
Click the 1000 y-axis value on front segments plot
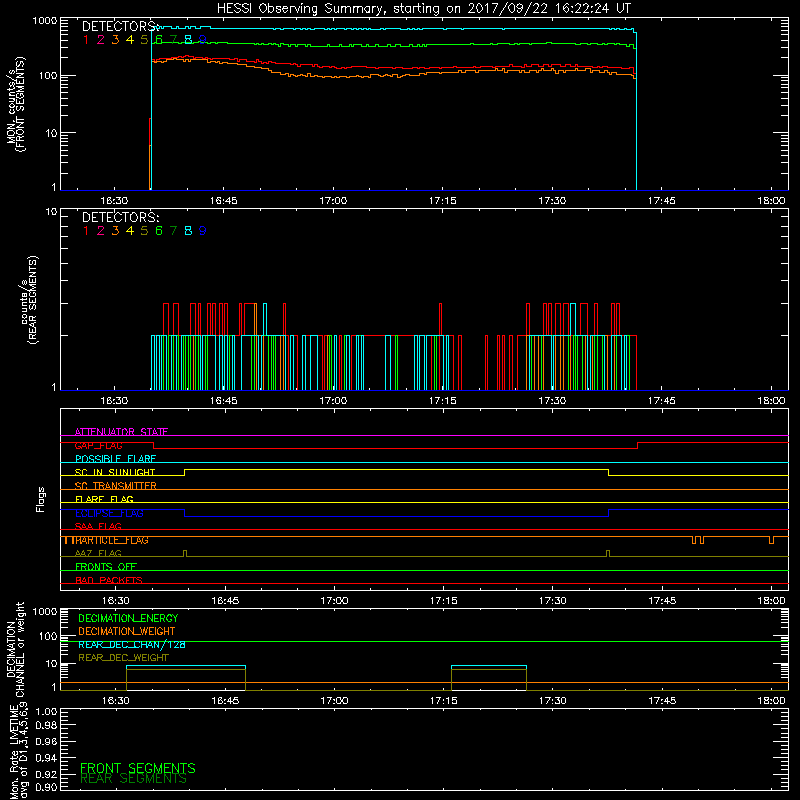coord(44,21)
